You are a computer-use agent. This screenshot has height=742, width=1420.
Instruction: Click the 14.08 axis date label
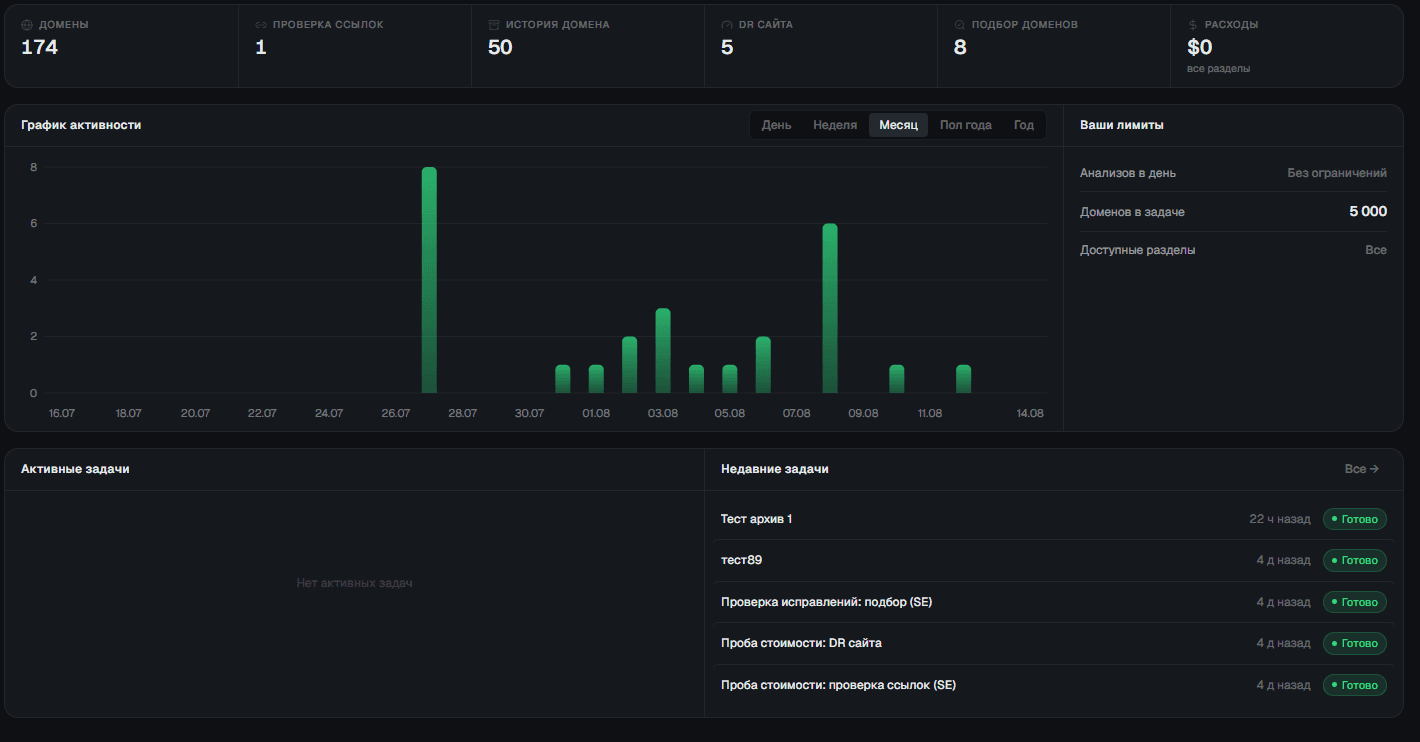tap(1030, 413)
